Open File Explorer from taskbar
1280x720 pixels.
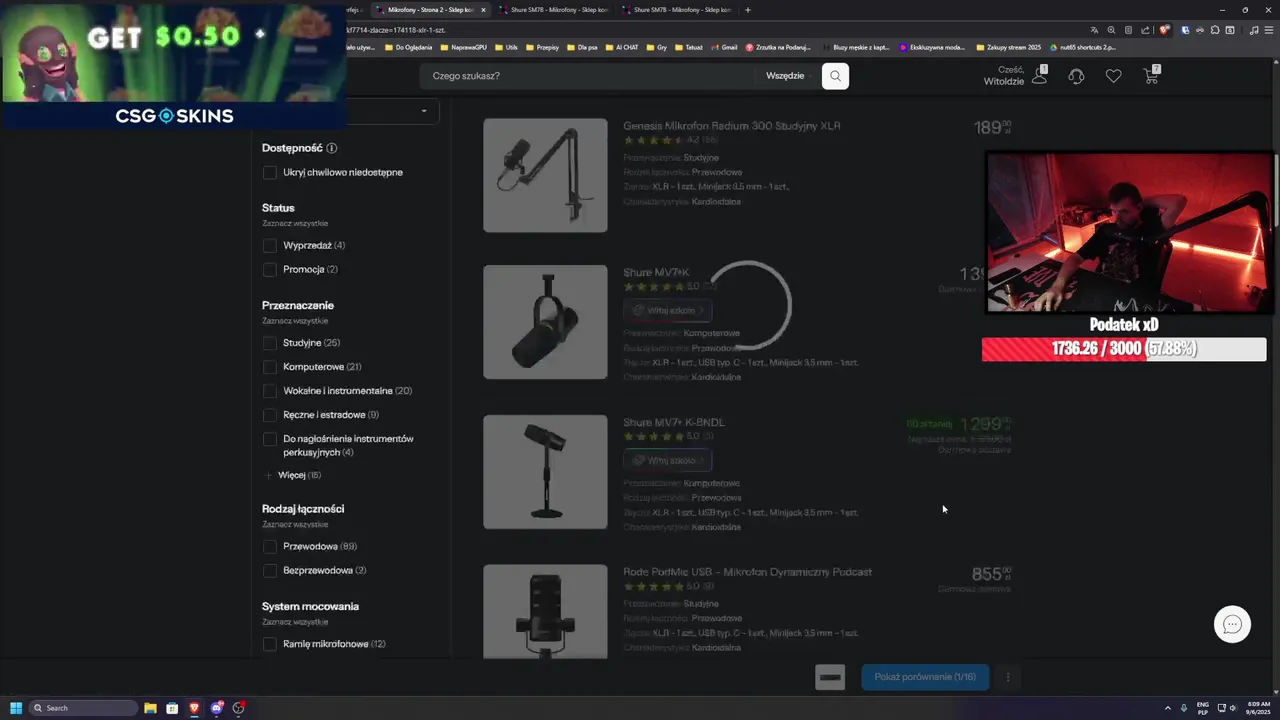pyautogui.click(x=150, y=708)
